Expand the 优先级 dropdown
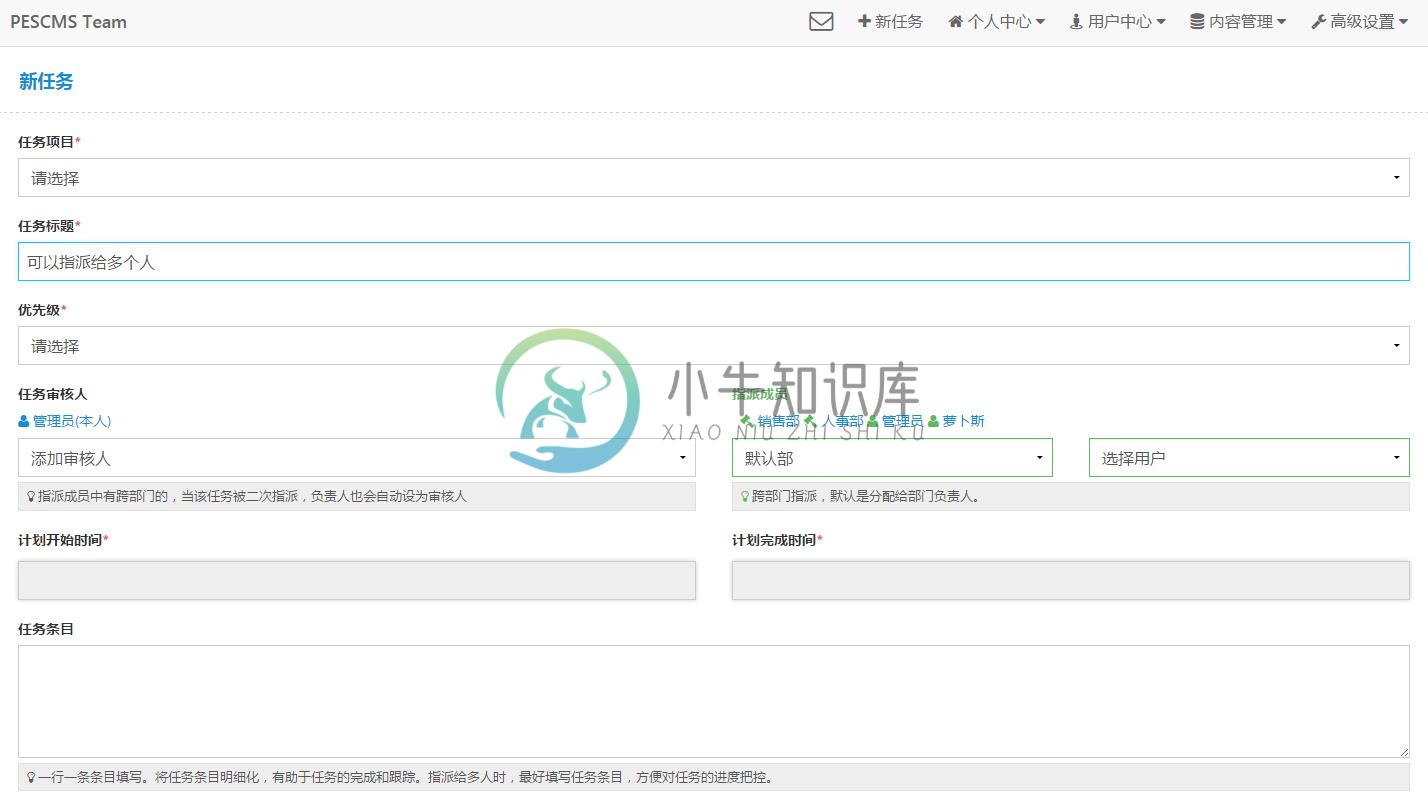Viewport: 1428px width, 800px height. (714, 346)
